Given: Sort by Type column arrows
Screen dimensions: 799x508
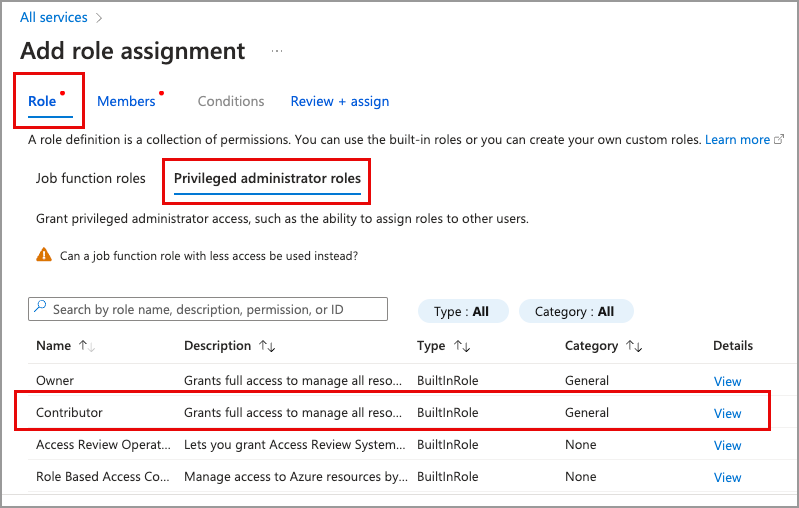Looking at the screenshot, I should click(462, 346).
